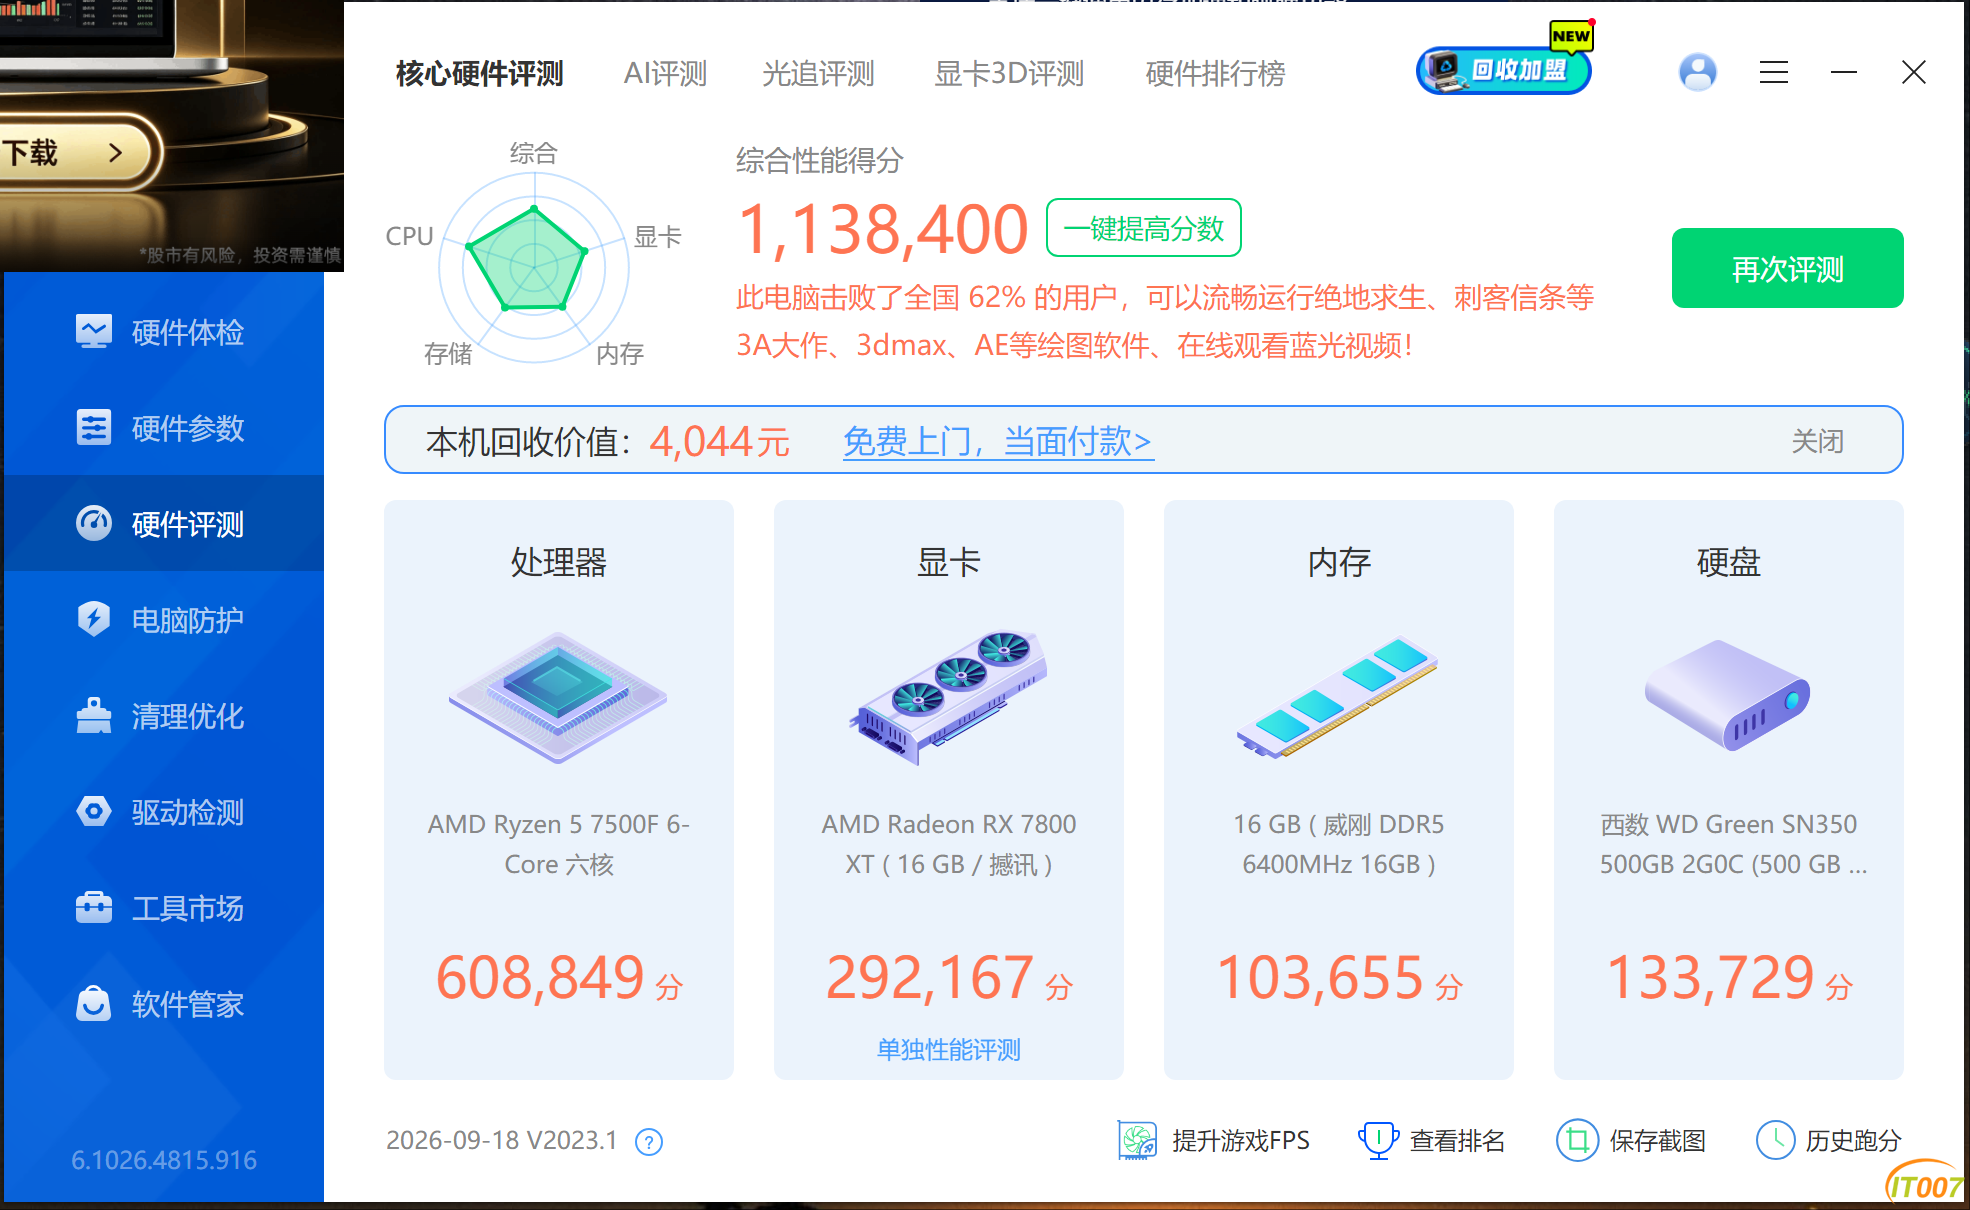Click the 工具市场 toolbox icon
Screen dimensions: 1970x1210
point(94,908)
